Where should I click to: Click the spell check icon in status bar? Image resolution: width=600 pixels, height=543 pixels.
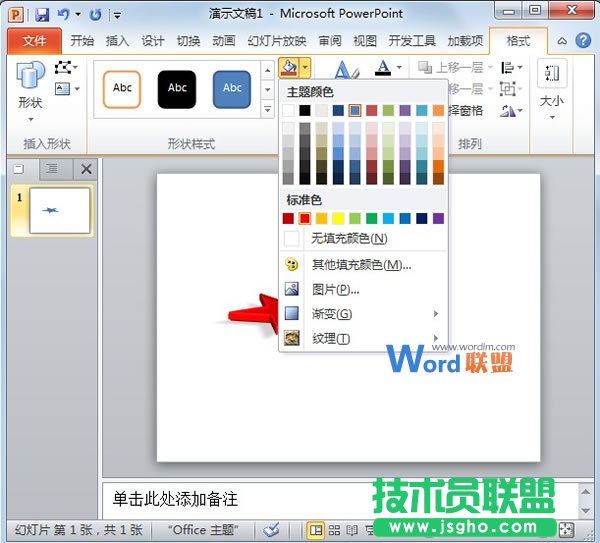click(x=271, y=530)
